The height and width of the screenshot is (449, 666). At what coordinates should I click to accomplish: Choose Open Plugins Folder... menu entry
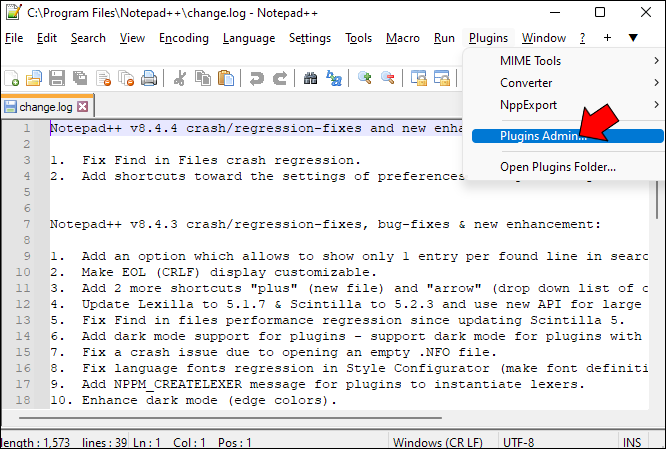[x=567, y=167]
